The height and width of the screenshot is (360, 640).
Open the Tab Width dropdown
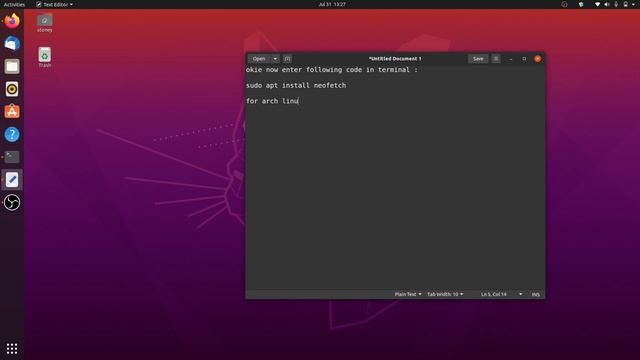pos(445,294)
